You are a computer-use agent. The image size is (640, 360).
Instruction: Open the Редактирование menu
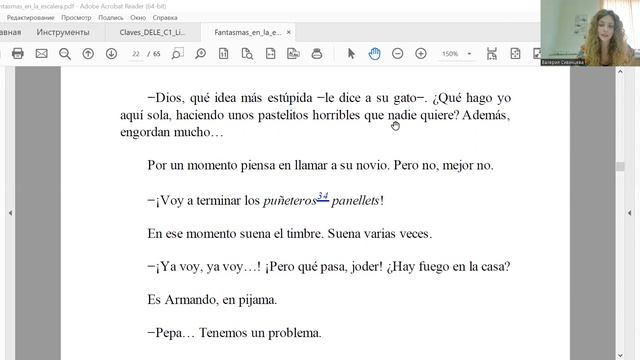(30, 18)
